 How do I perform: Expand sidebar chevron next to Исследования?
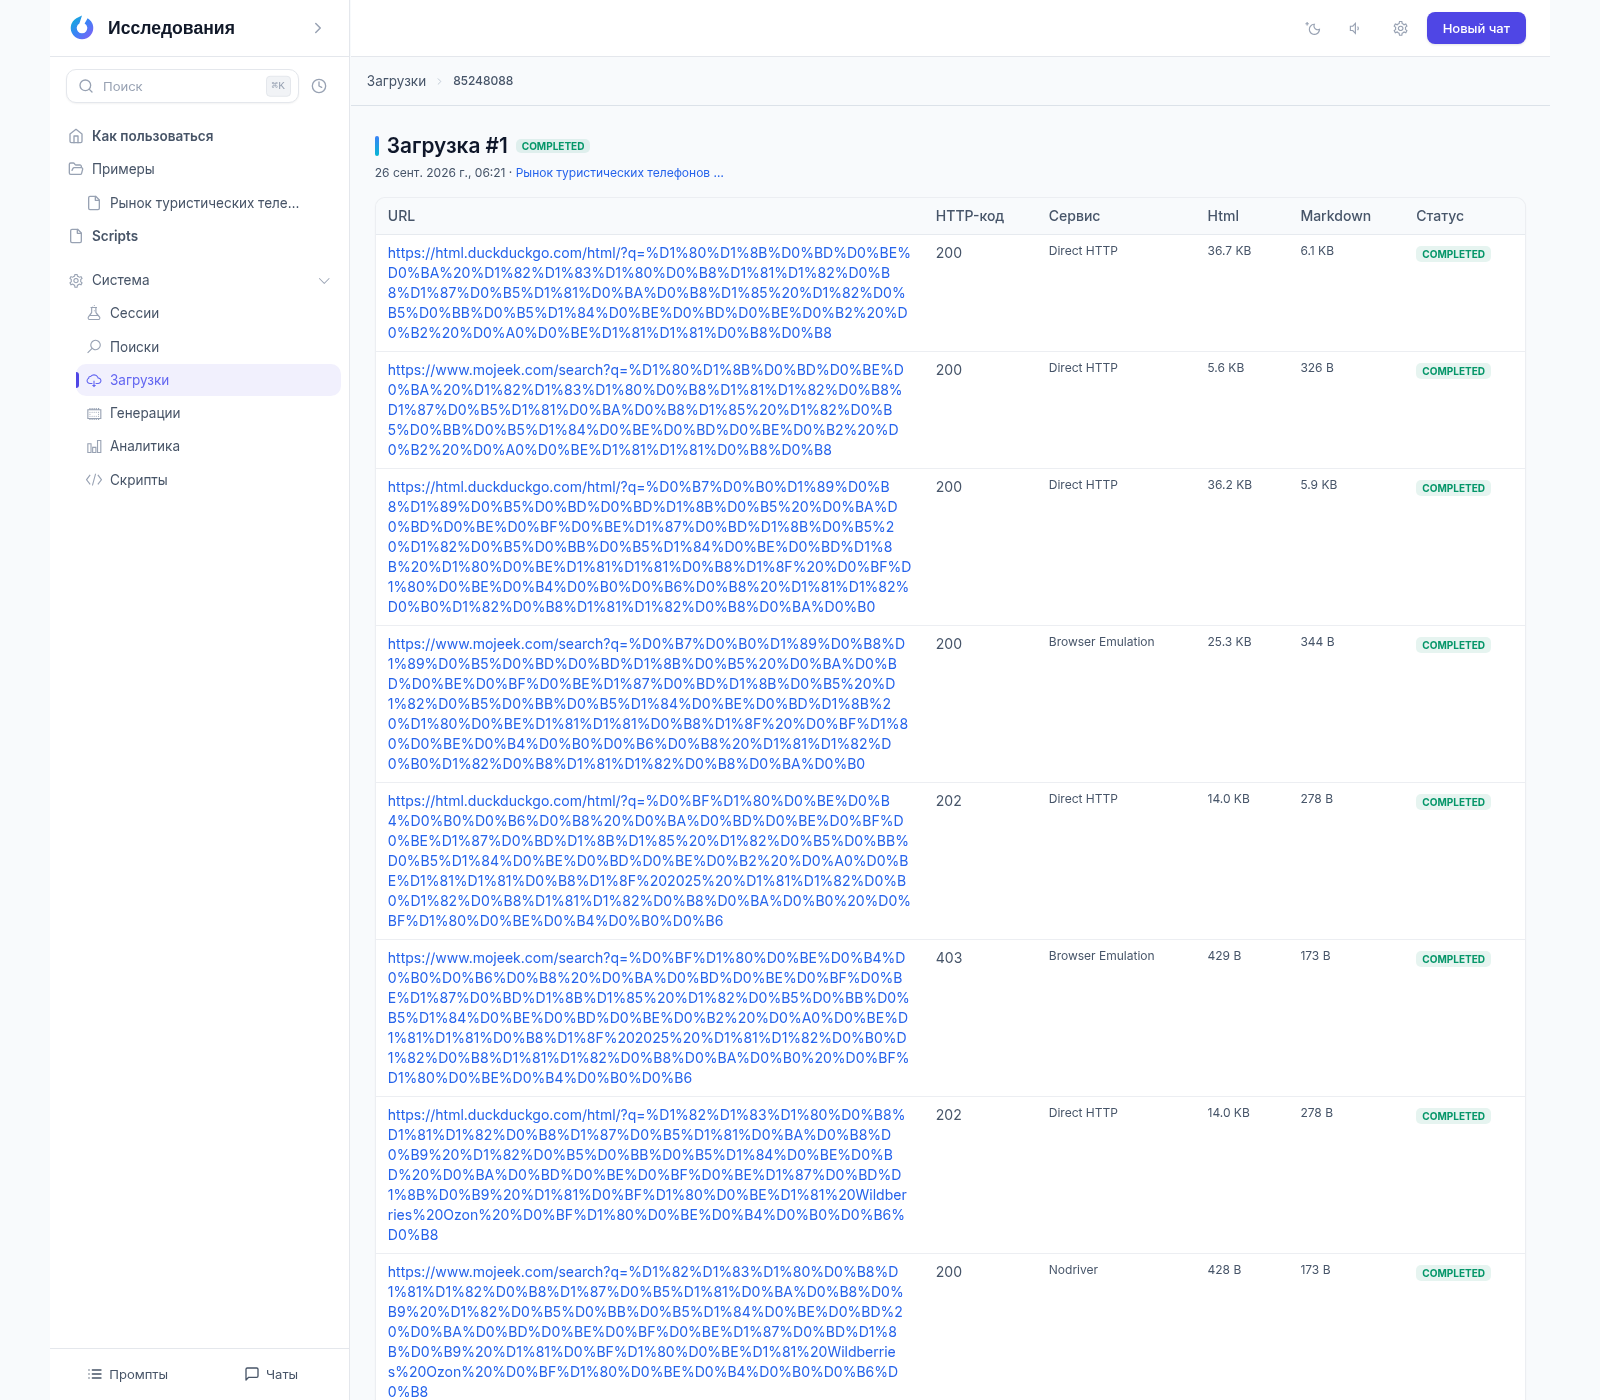tap(318, 28)
